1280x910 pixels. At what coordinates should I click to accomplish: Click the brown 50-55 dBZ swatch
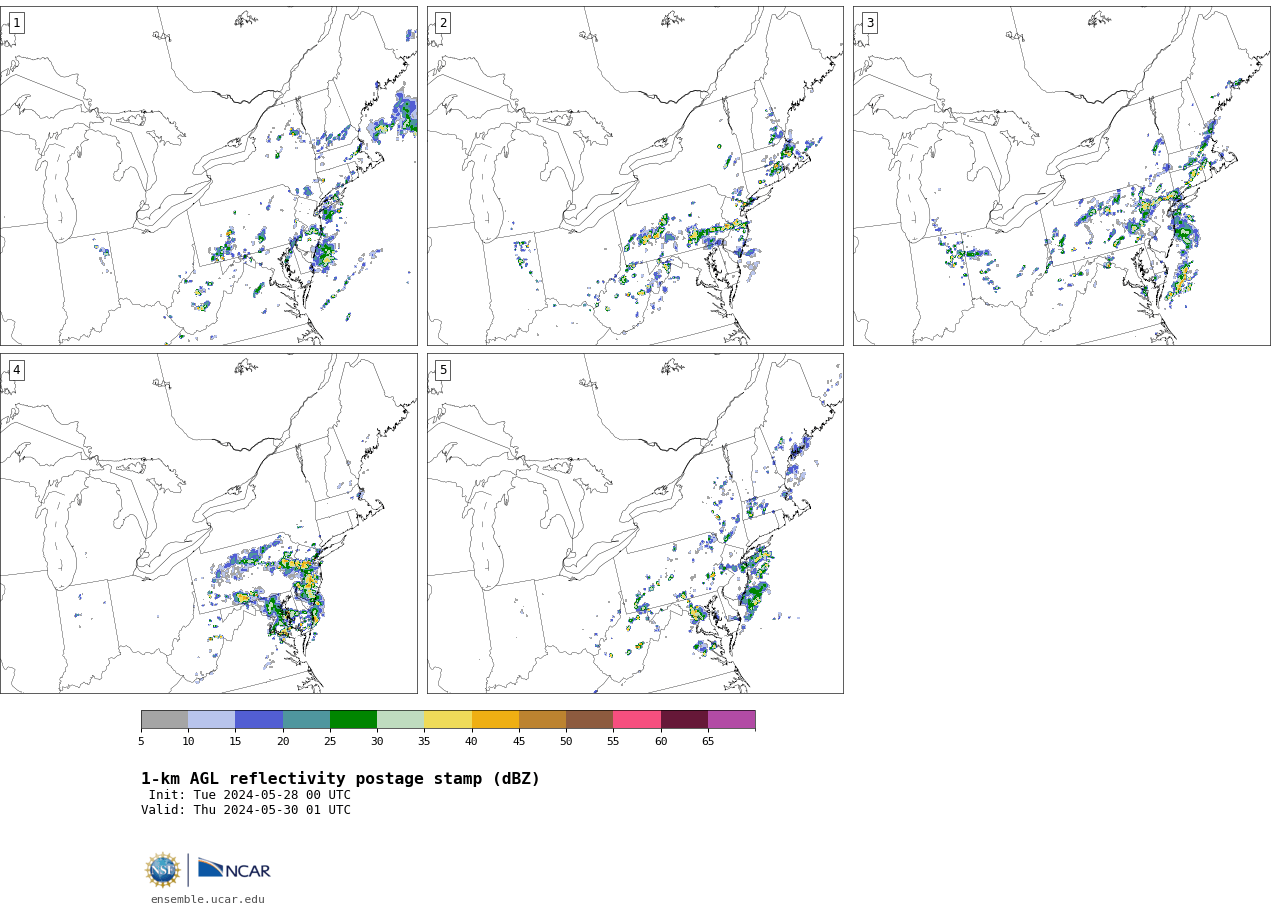pyautogui.click(x=589, y=720)
